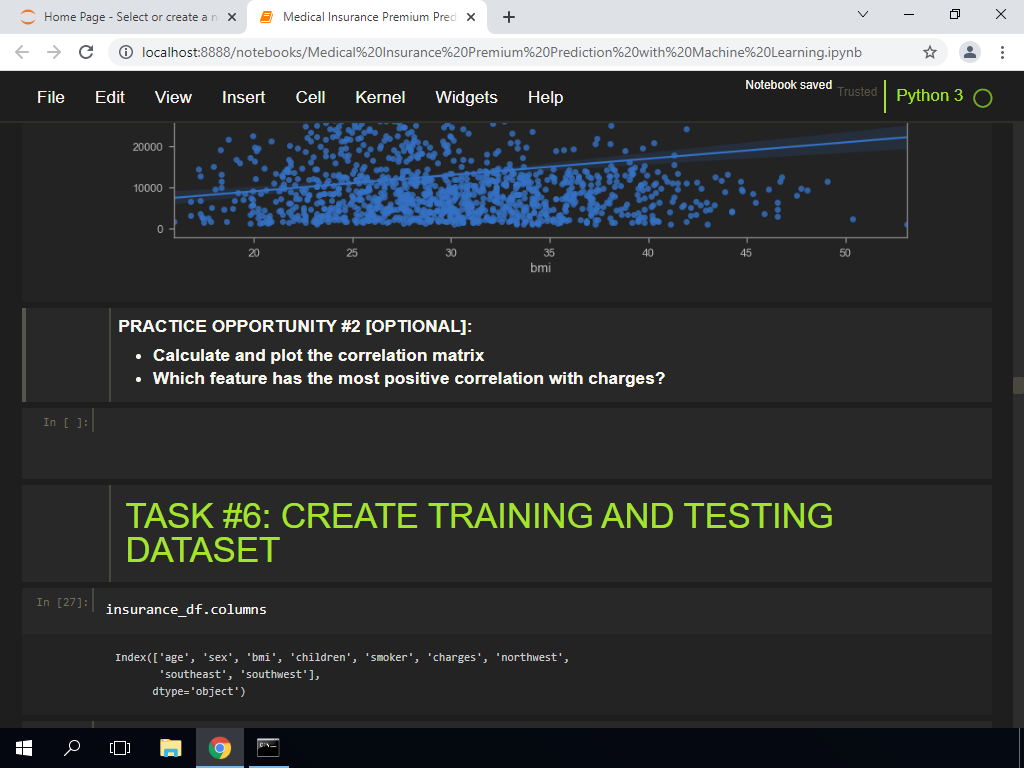Screen dimensions: 1024x768
Task: Open the File menu
Action: click(x=51, y=97)
